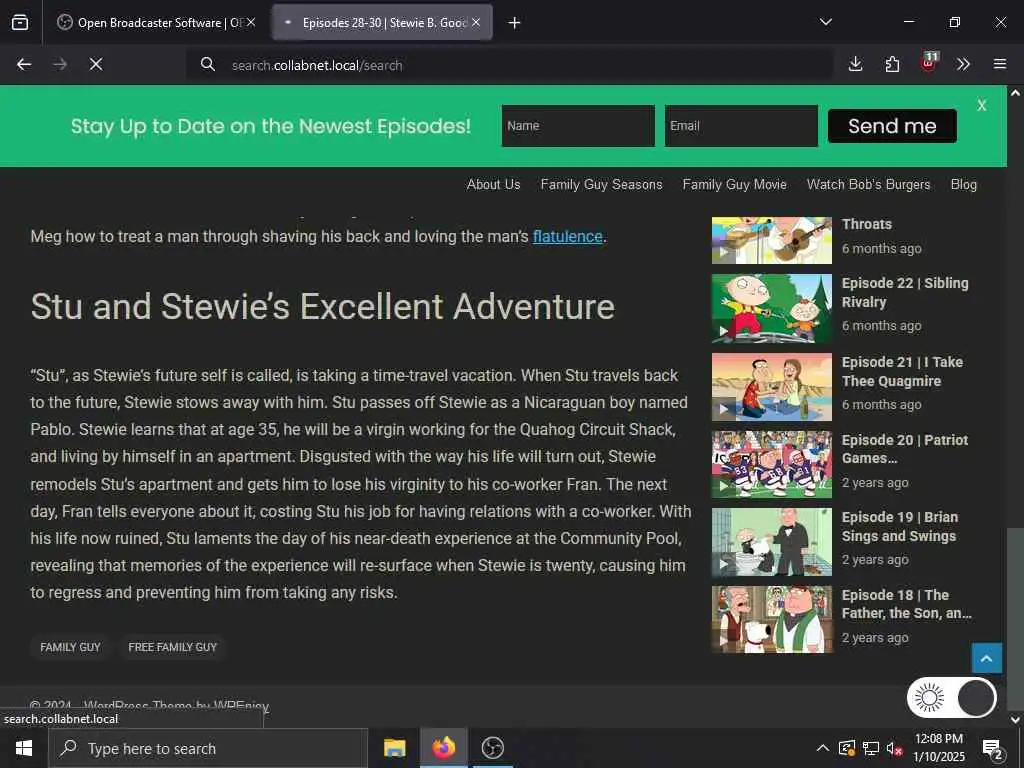Stop loading the page with the X button

pos(96,64)
